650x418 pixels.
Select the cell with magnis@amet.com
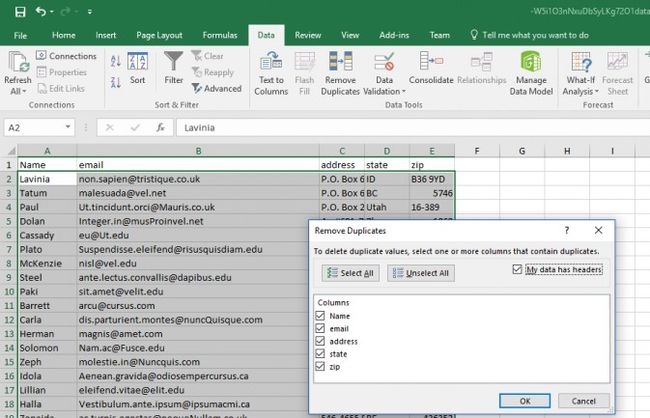point(198,334)
